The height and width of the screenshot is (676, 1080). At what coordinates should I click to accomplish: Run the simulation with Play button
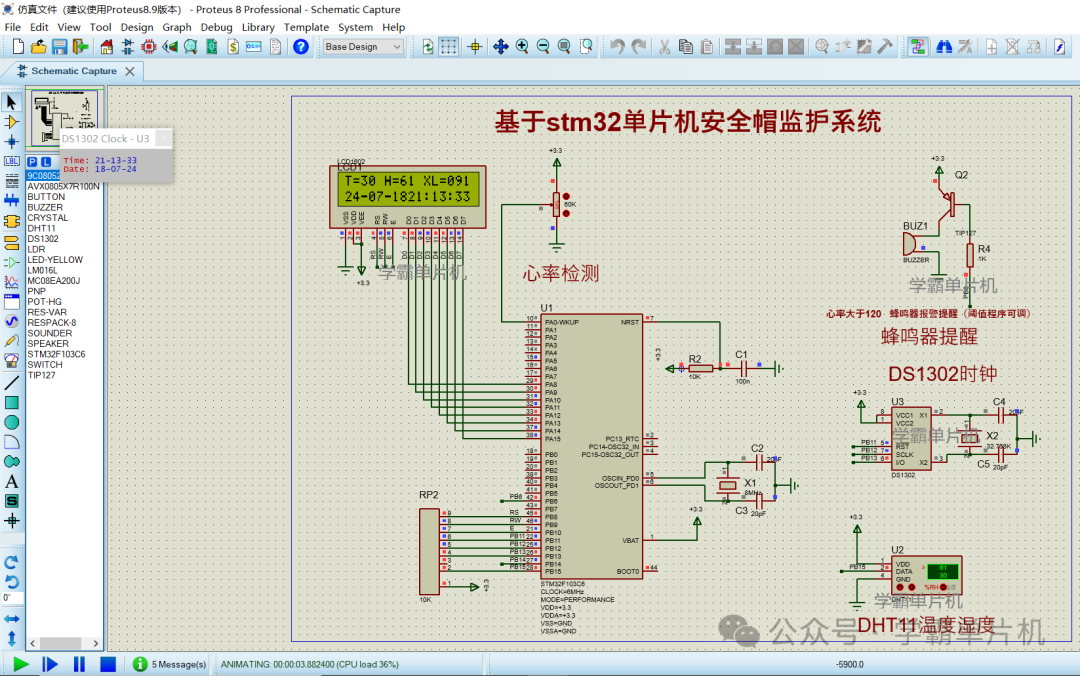21,664
